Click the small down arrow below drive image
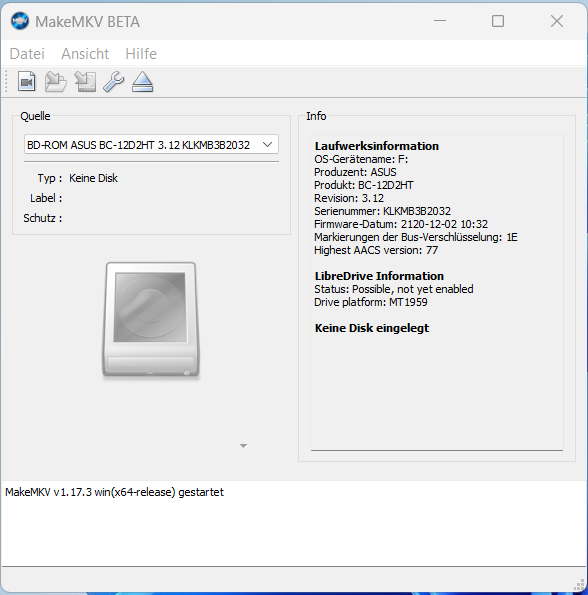588x595 pixels. click(x=244, y=446)
